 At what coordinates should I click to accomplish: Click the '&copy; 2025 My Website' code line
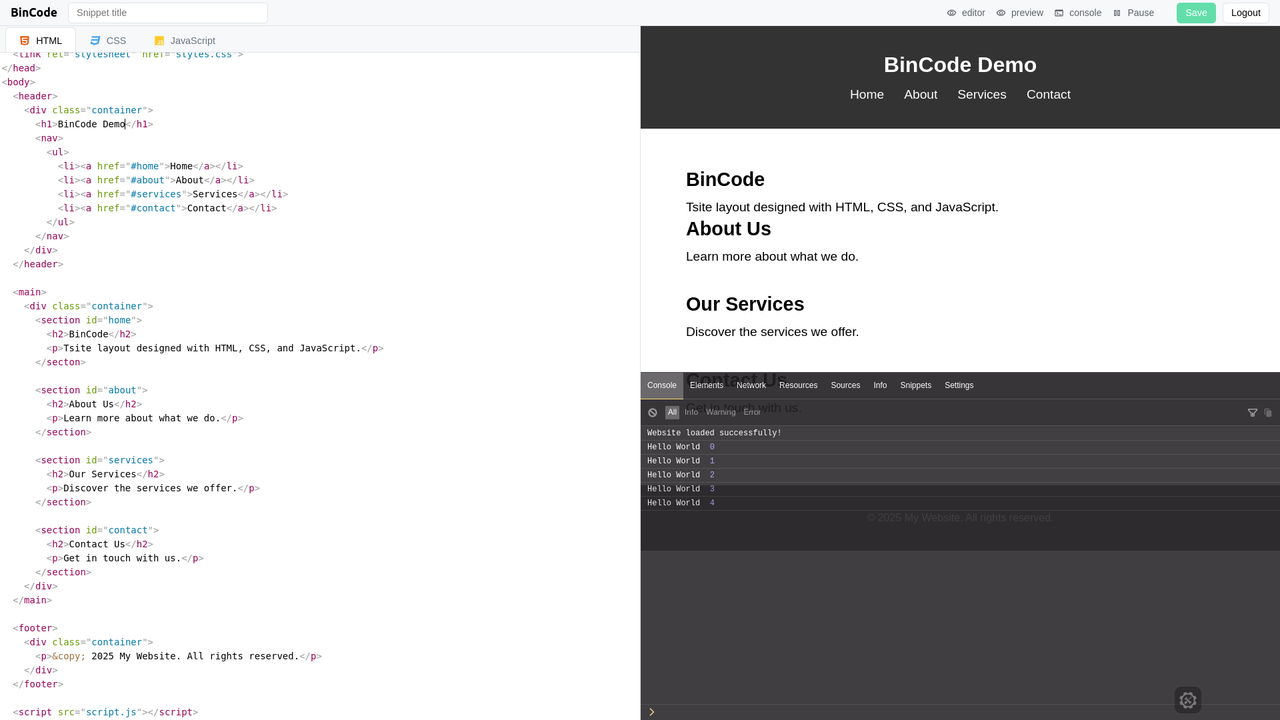178,656
